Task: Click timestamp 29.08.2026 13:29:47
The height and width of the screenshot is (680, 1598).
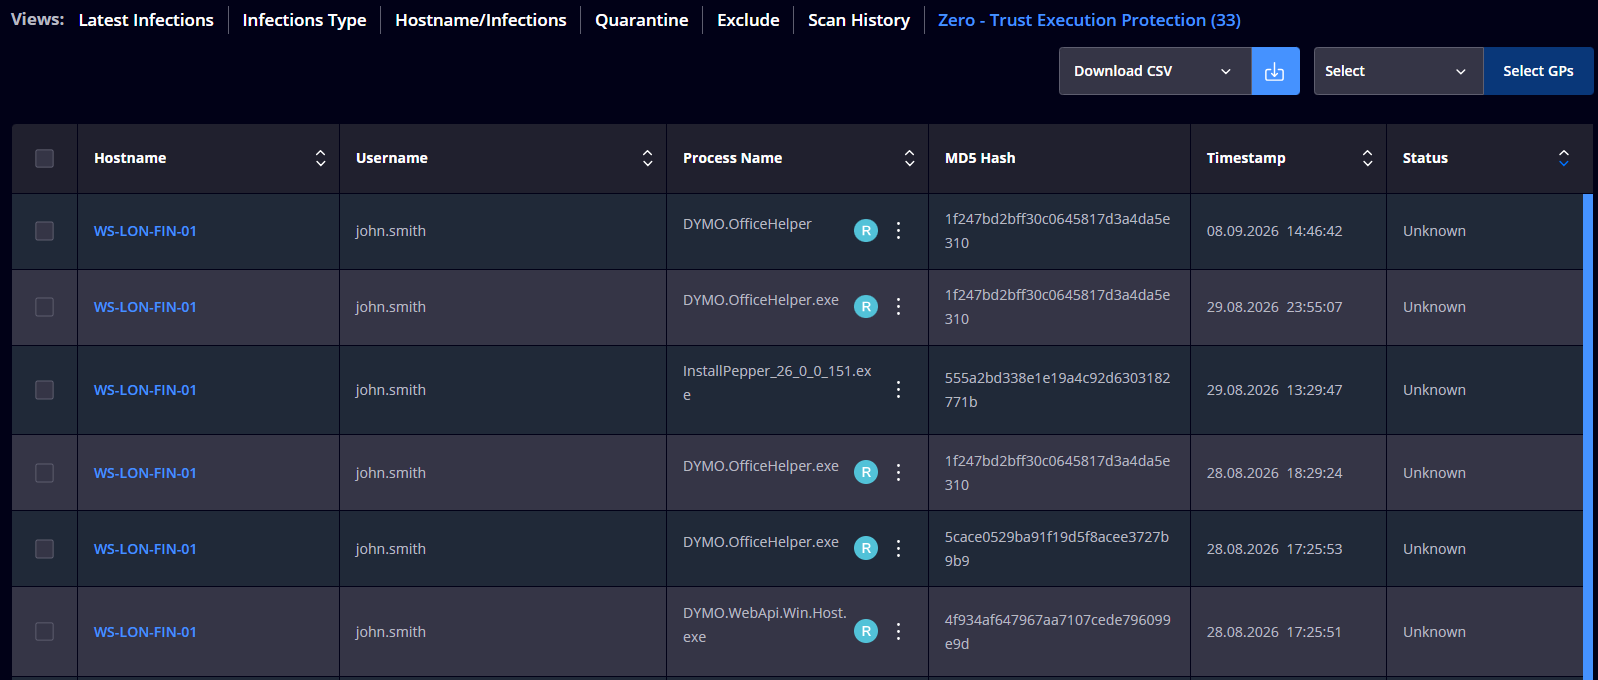Action: (1274, 390)
